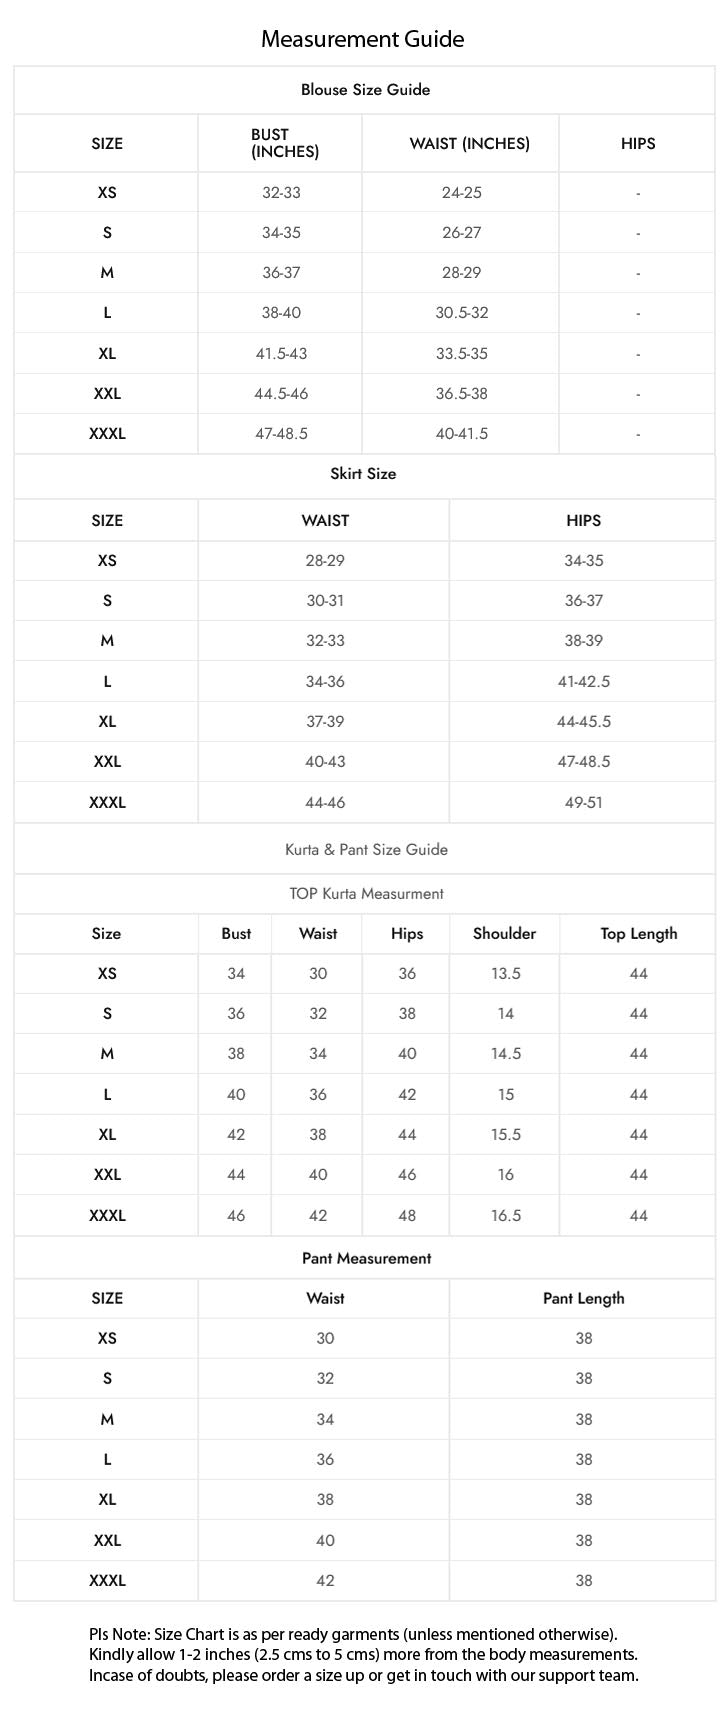Click the Top Length column header
The image size is (728, 1715).
(x=638, y=934)
